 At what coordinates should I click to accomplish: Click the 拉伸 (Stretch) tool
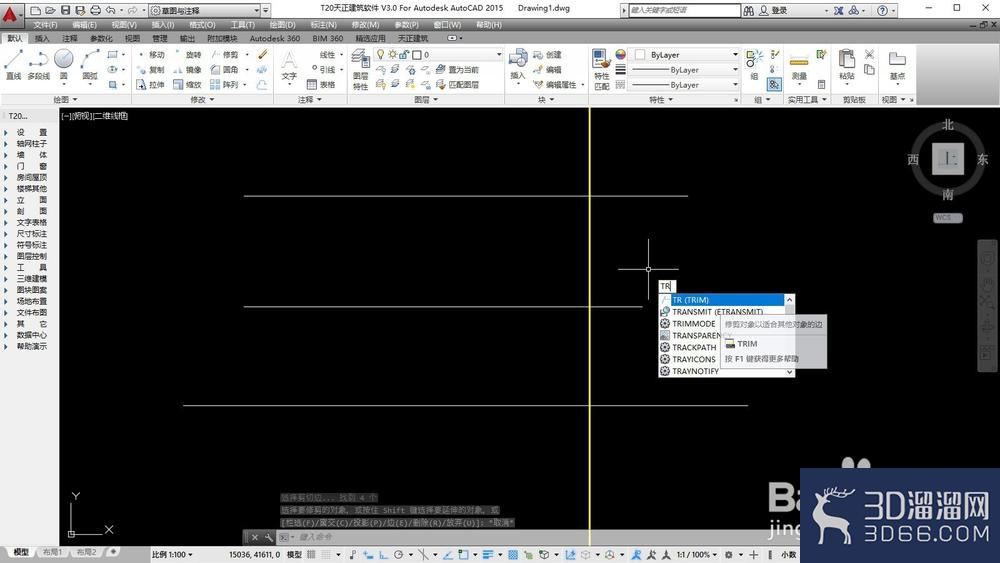pos(151,84)
